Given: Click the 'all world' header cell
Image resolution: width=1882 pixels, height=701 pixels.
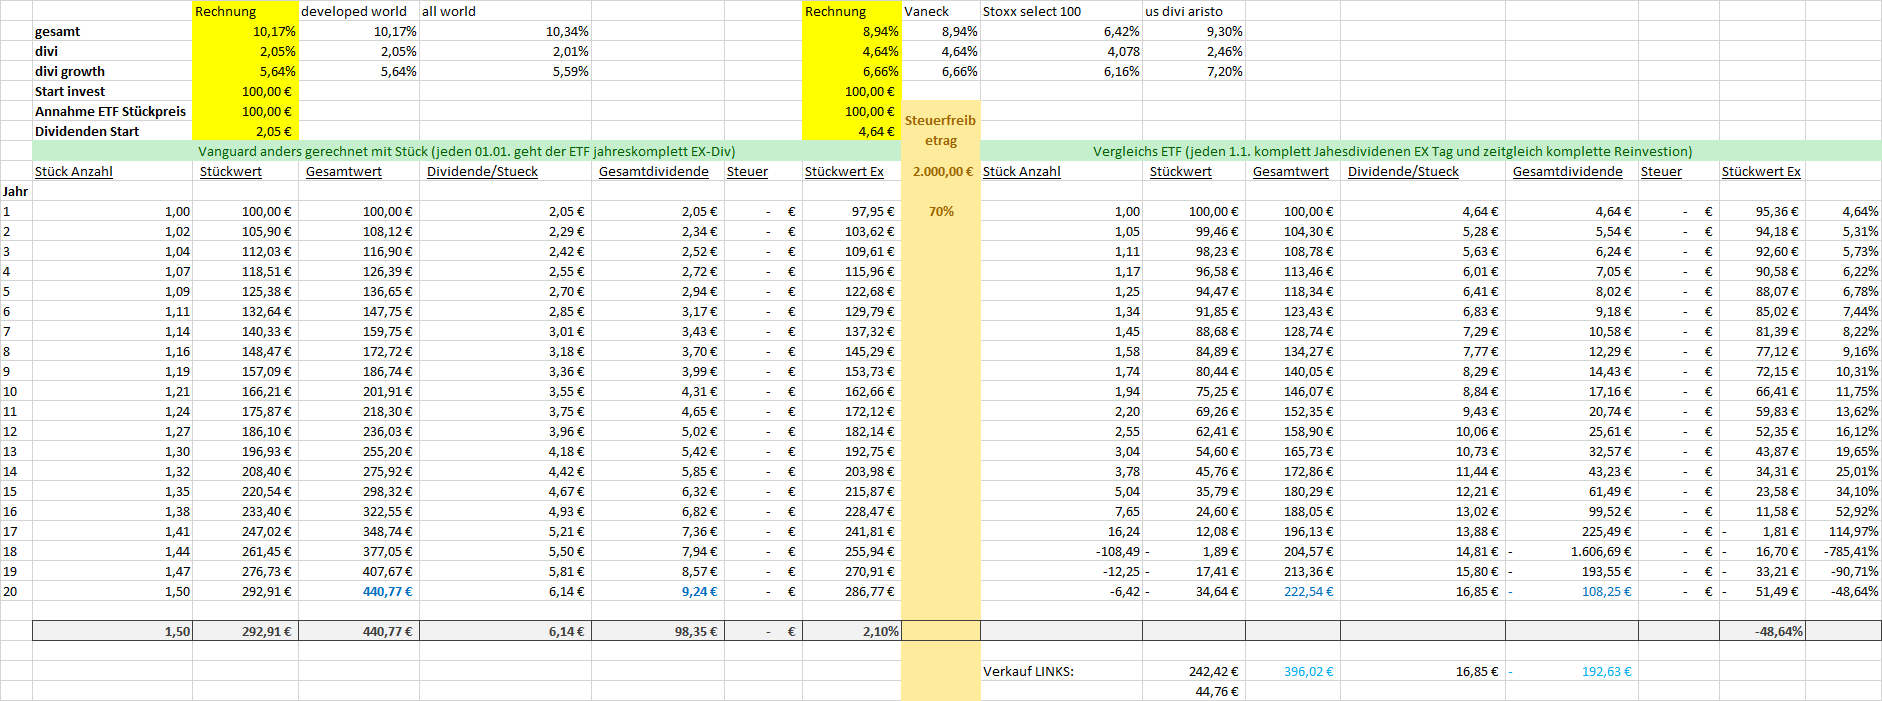Looking at the screenshot, I should [505, 11].
